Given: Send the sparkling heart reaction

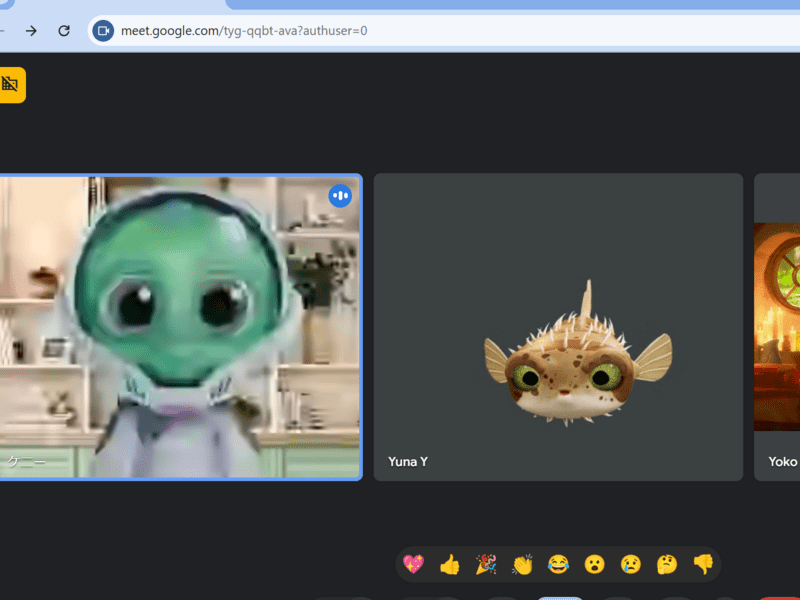Looking at the screenshot, I should click(x=413, y=565).
